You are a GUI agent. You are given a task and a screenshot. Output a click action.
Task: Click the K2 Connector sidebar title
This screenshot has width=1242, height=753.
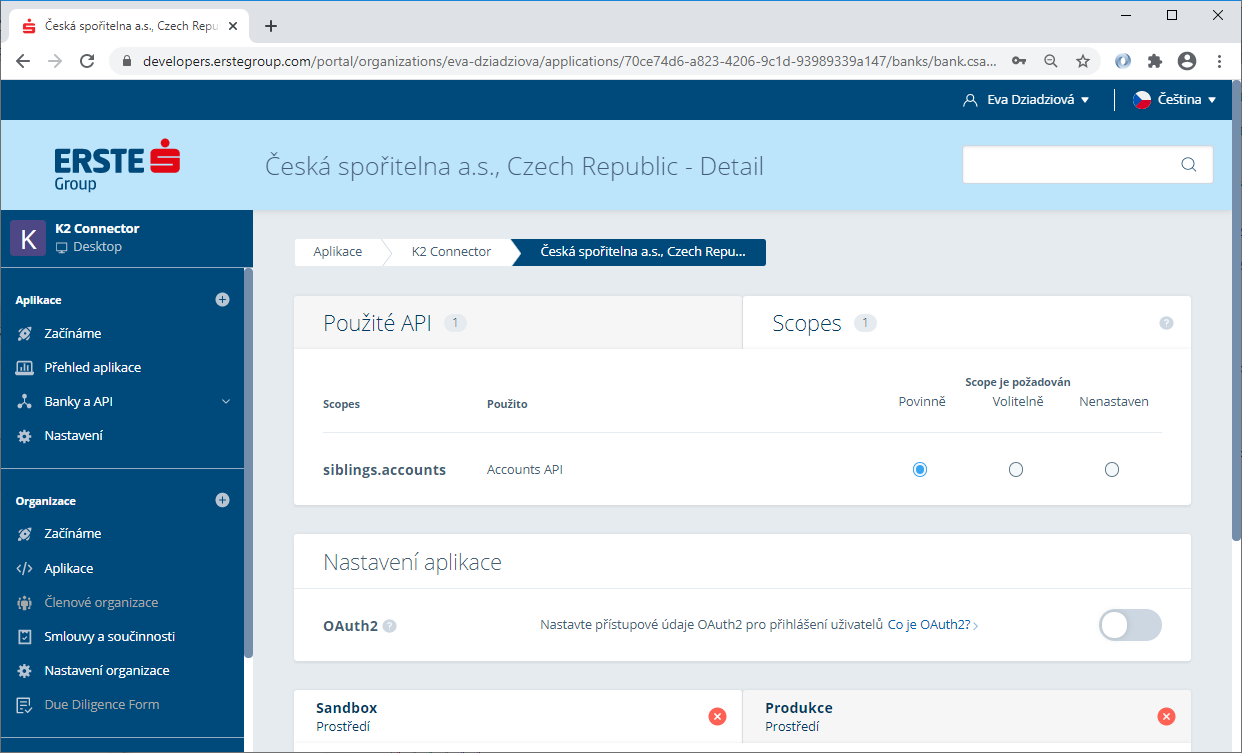pos(97,228)
